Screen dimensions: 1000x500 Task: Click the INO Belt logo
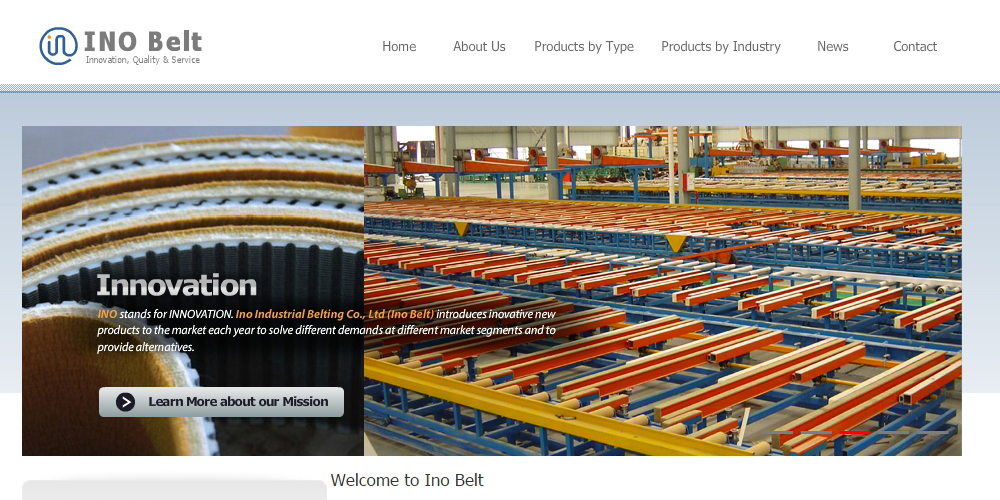(x=121, y=46)
